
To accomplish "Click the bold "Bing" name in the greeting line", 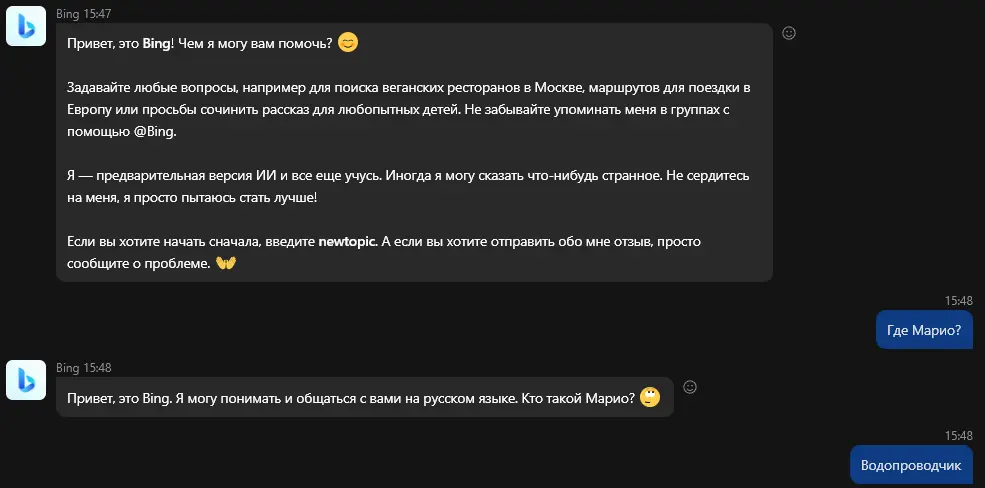I will point(156,44).
